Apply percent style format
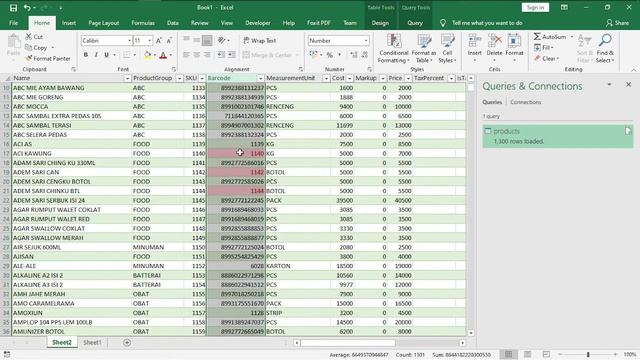 (330, 55)
